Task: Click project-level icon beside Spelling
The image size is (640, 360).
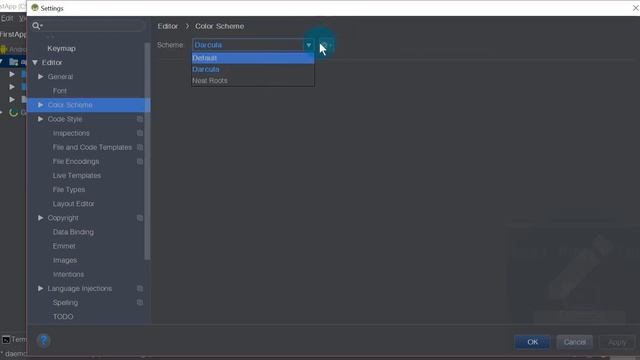Action: point(140,303)
